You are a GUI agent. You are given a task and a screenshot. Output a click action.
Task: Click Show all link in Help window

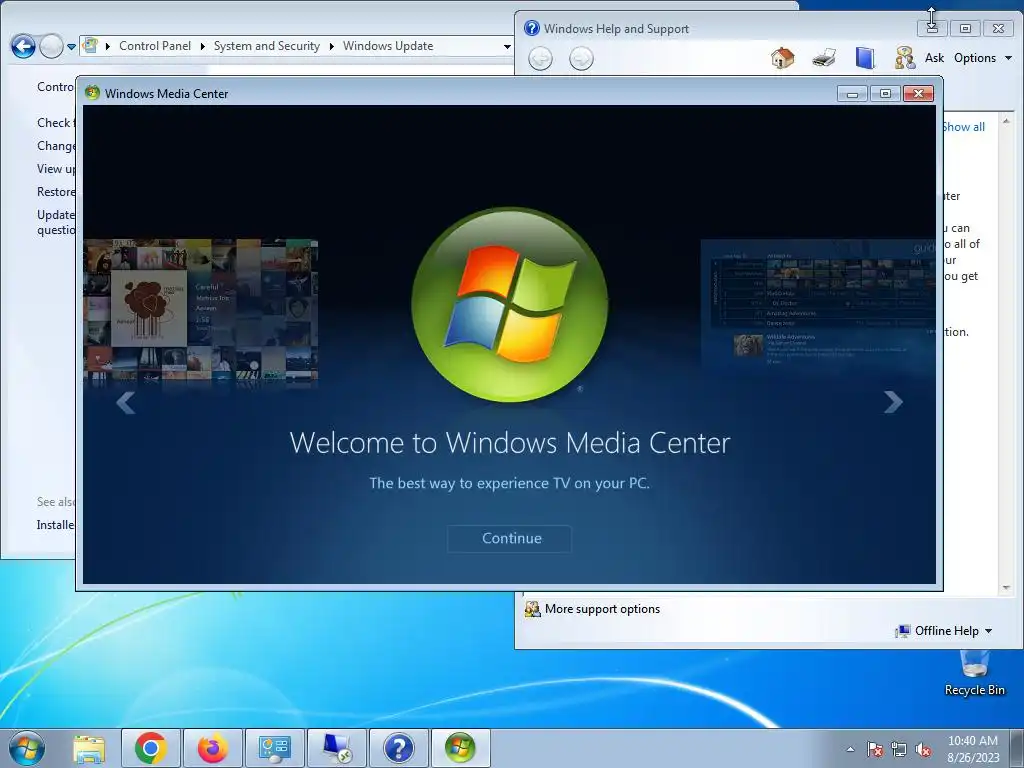964,127
